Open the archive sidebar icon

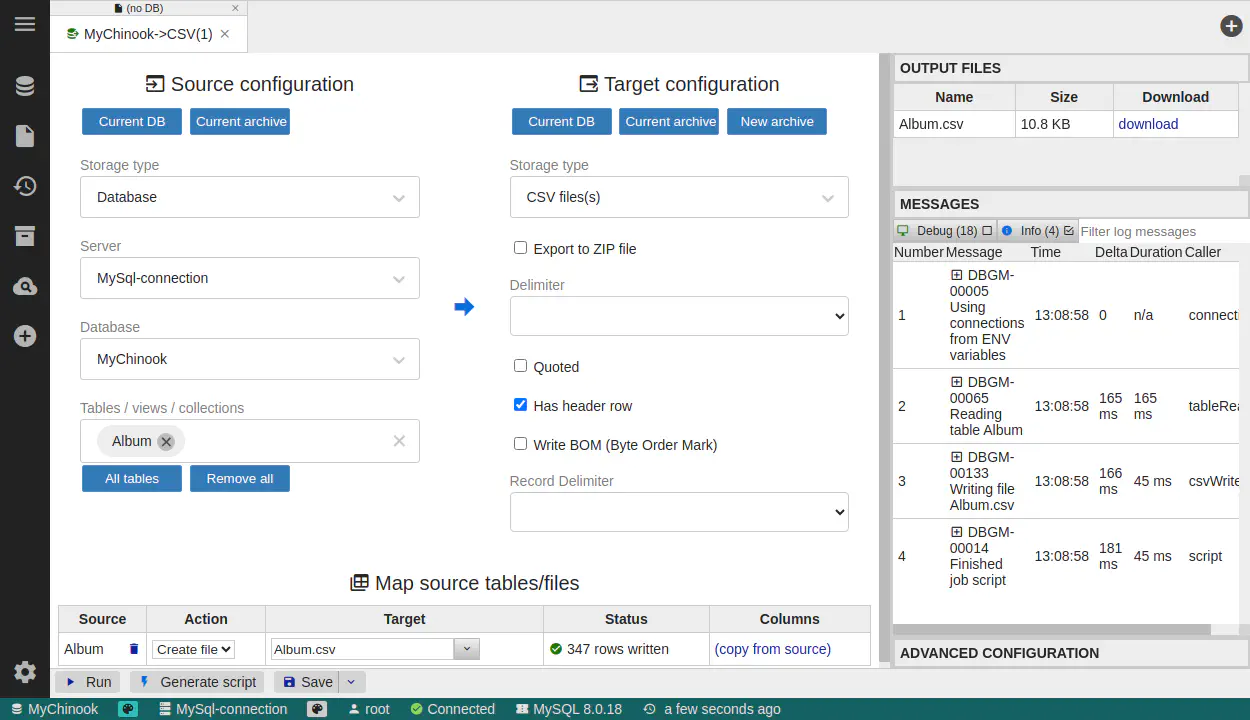(x=25, y=236)
